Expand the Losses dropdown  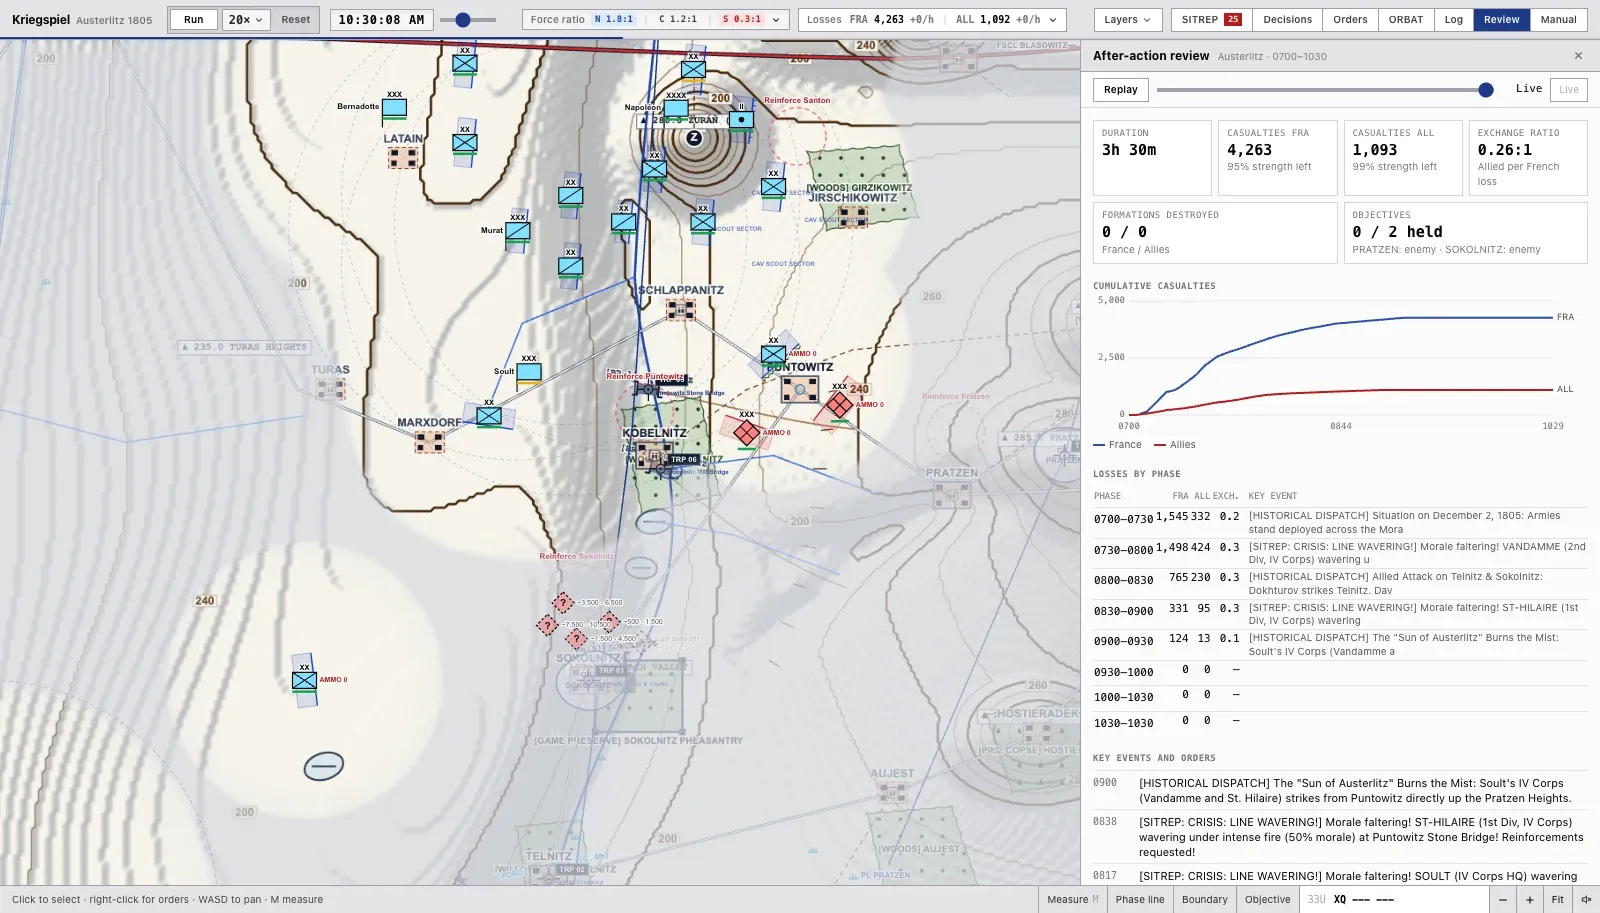click(x=932, y=20)
